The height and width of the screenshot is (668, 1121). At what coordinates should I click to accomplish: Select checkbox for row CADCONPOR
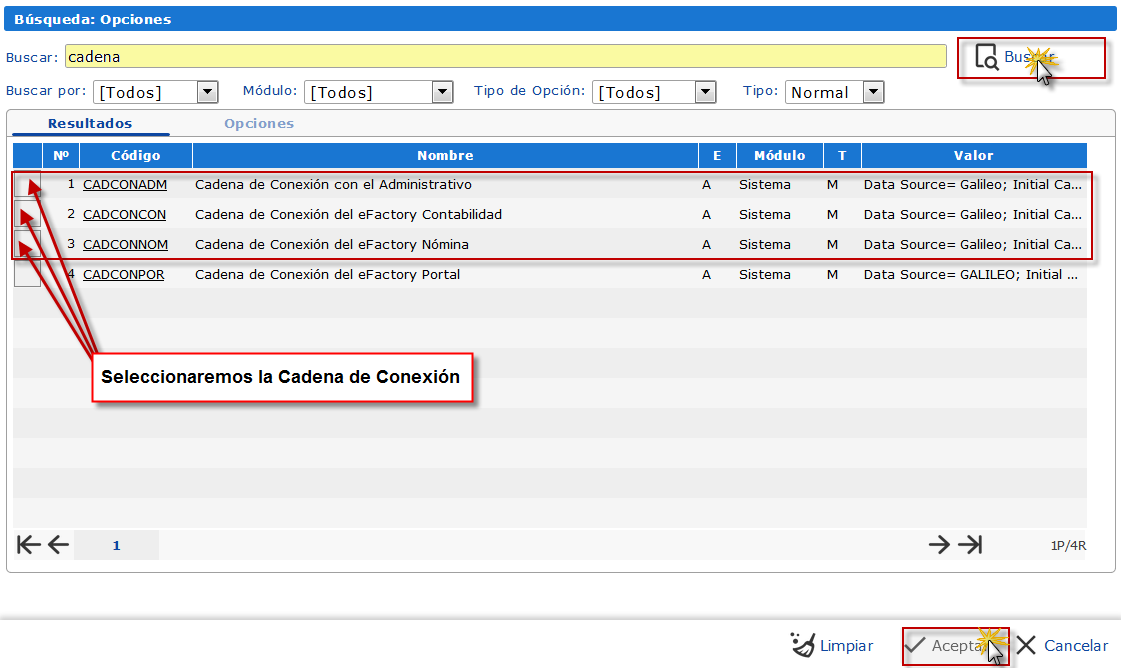pyautogui.click(x=27, y=275)
